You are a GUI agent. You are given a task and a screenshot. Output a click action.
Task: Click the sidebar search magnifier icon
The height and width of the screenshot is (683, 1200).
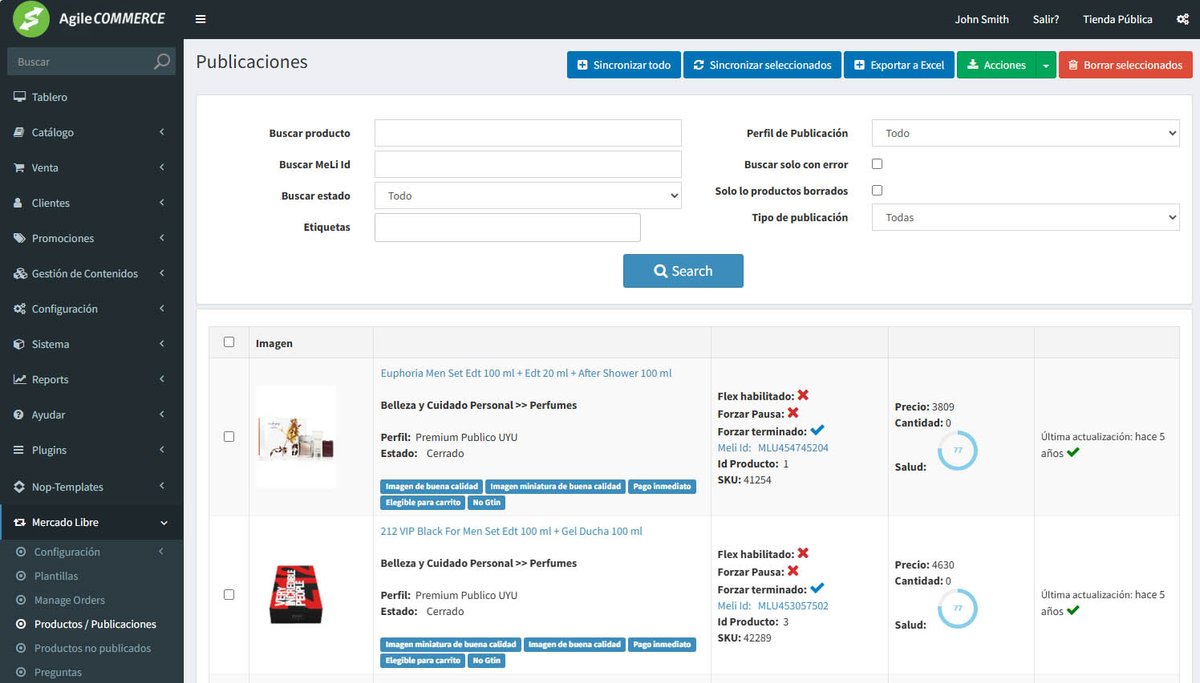click(160, 60)
